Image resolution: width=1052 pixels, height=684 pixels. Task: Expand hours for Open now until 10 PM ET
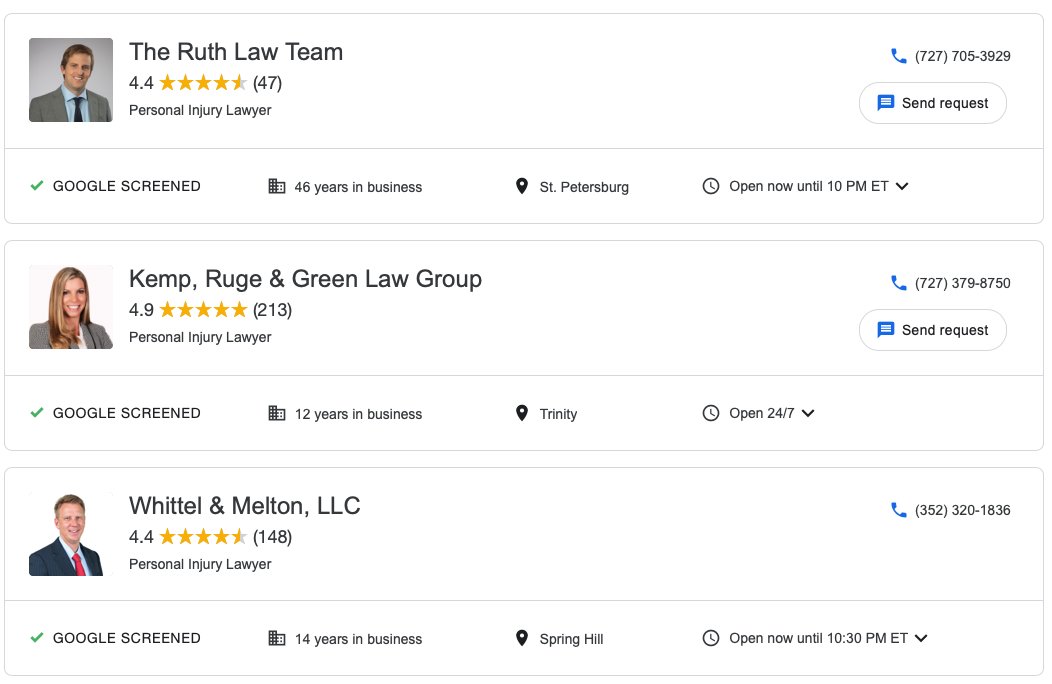tap(902, 186)
